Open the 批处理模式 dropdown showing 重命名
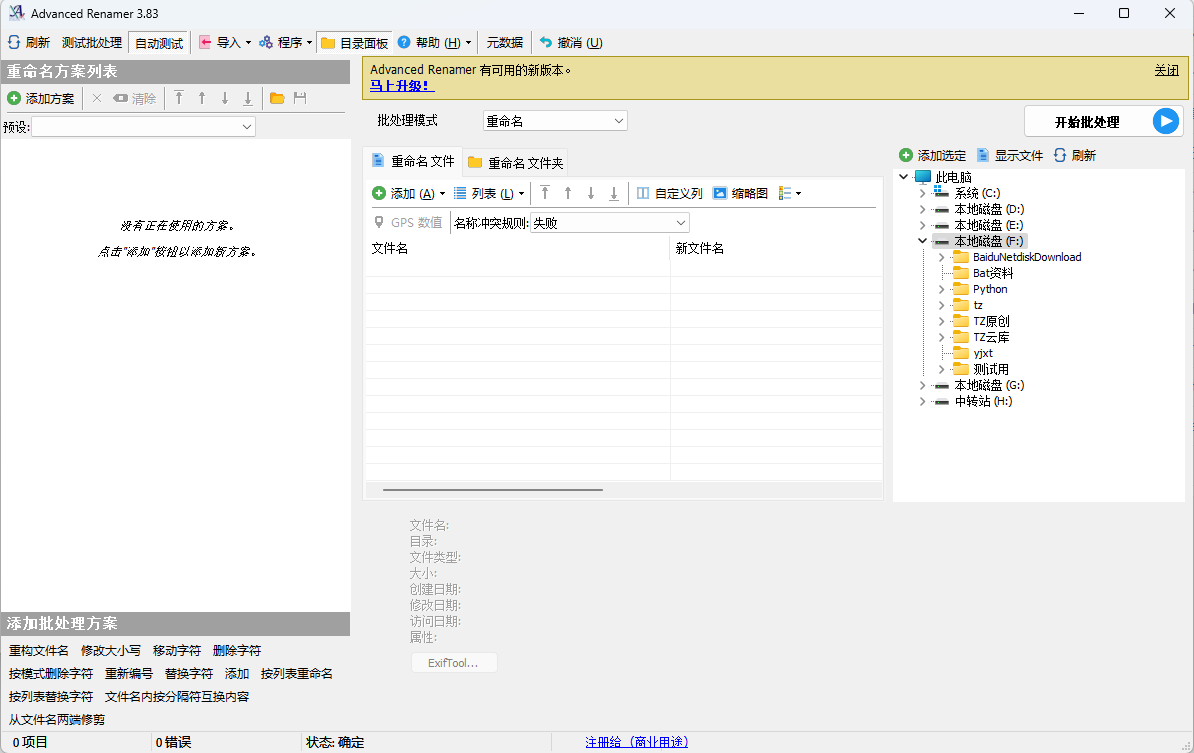Screen dimensions: 1194x753 [x=555, y=121]
